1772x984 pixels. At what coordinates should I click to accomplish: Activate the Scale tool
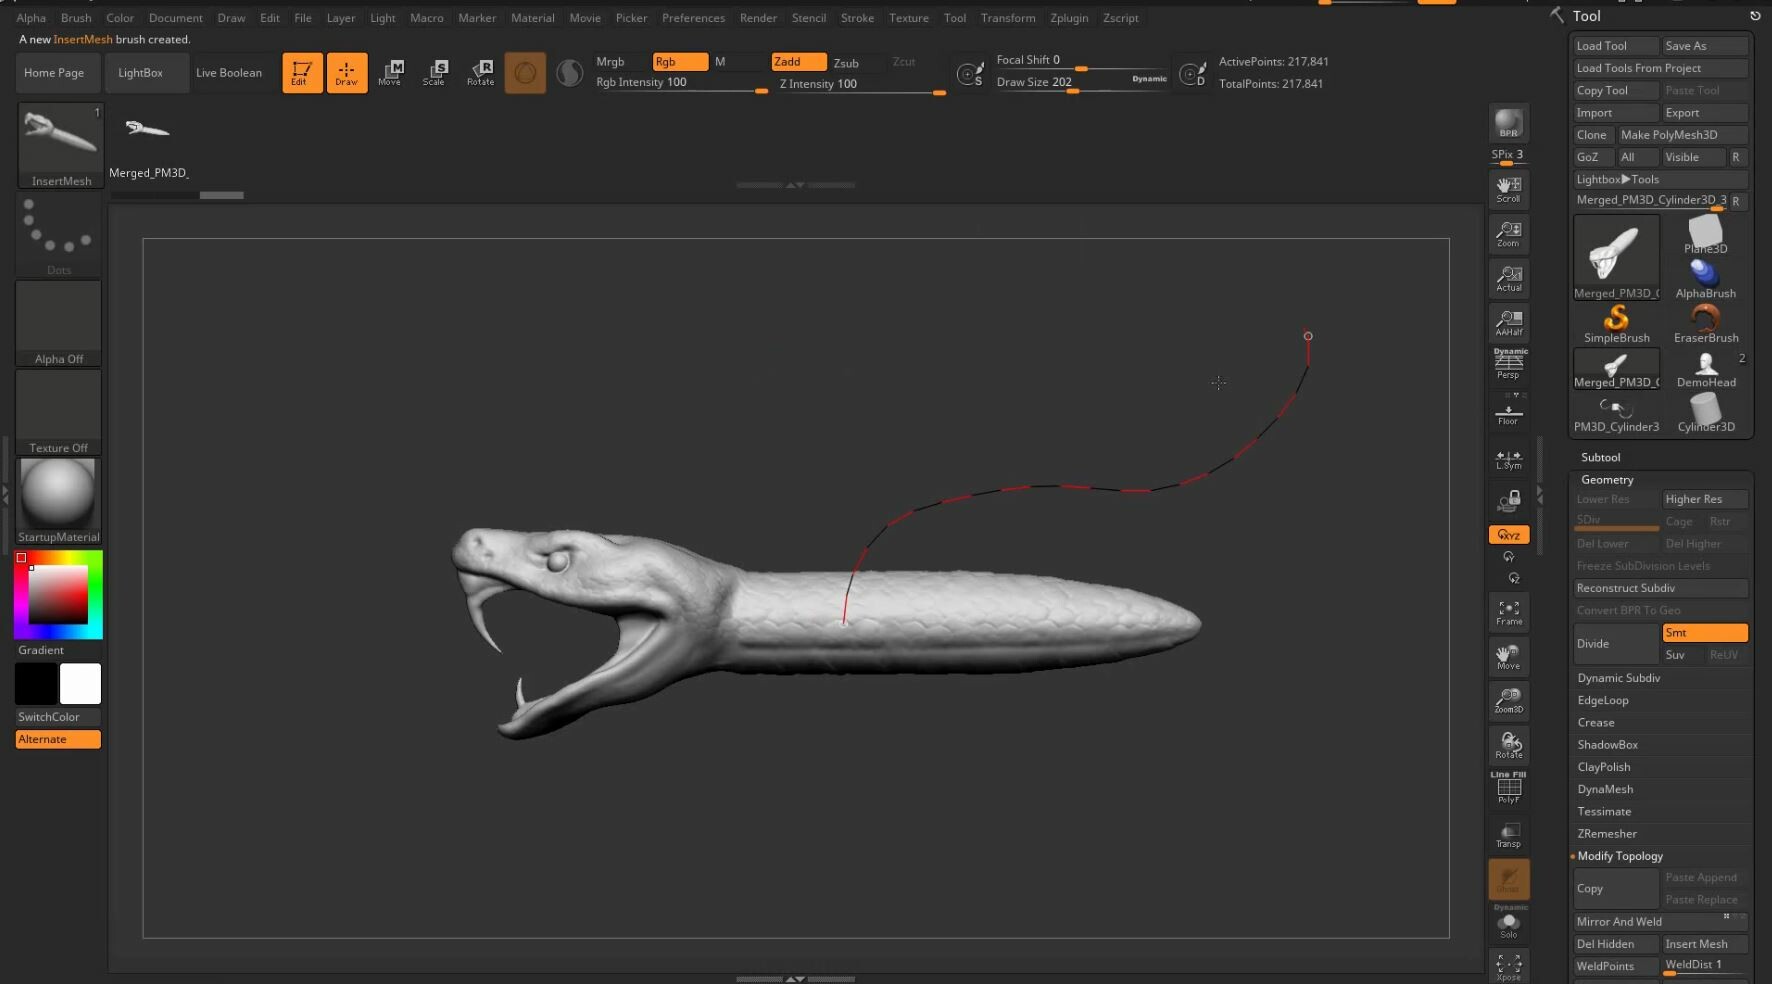435,72
